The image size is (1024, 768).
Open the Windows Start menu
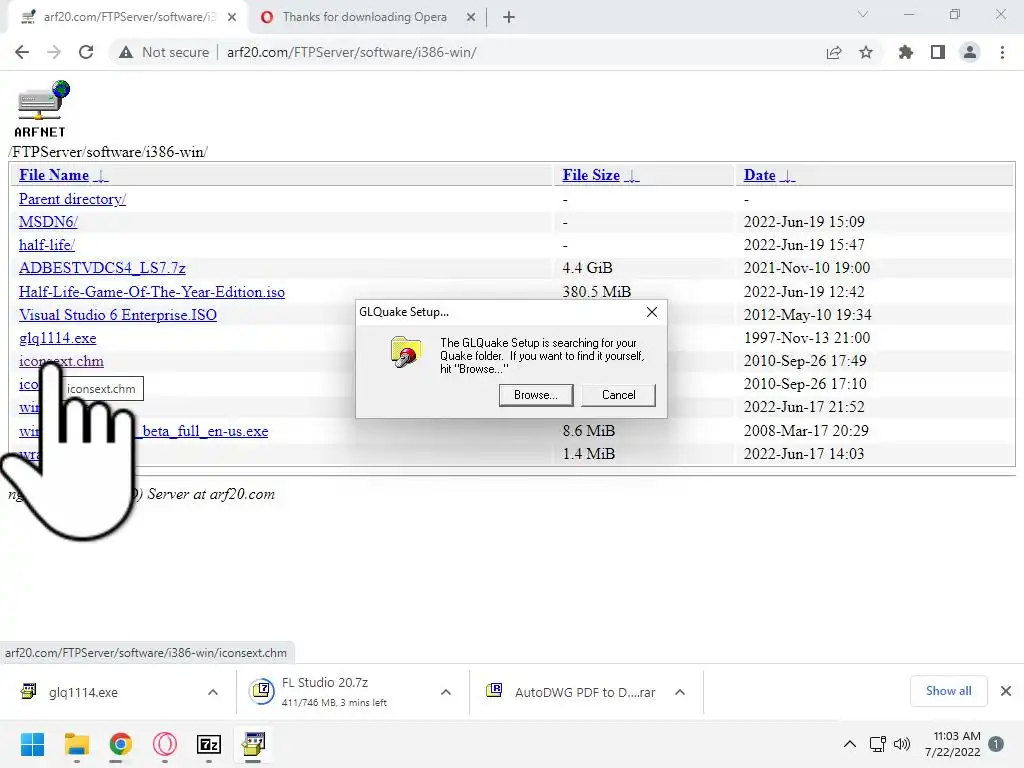click(32, 744)
